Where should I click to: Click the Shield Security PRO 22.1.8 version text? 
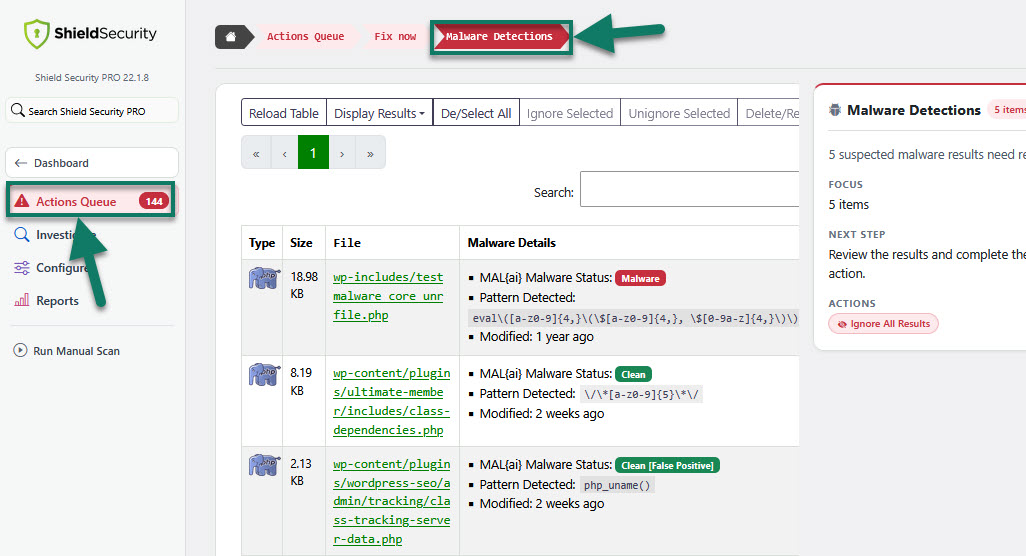tap(92, 77)
